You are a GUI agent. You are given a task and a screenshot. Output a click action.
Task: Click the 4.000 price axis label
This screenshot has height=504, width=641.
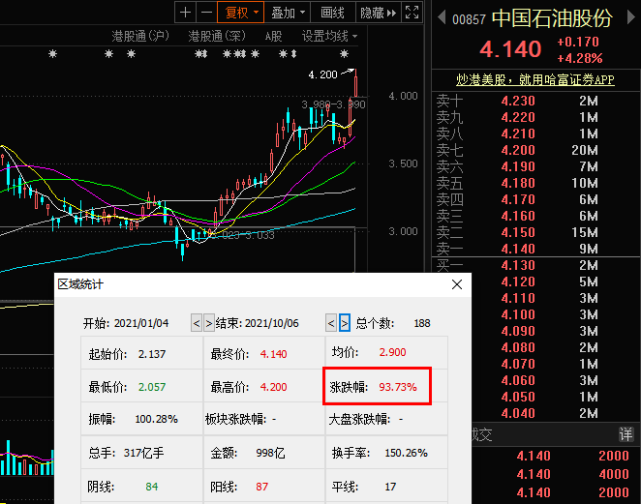click(x=403, y=96)
